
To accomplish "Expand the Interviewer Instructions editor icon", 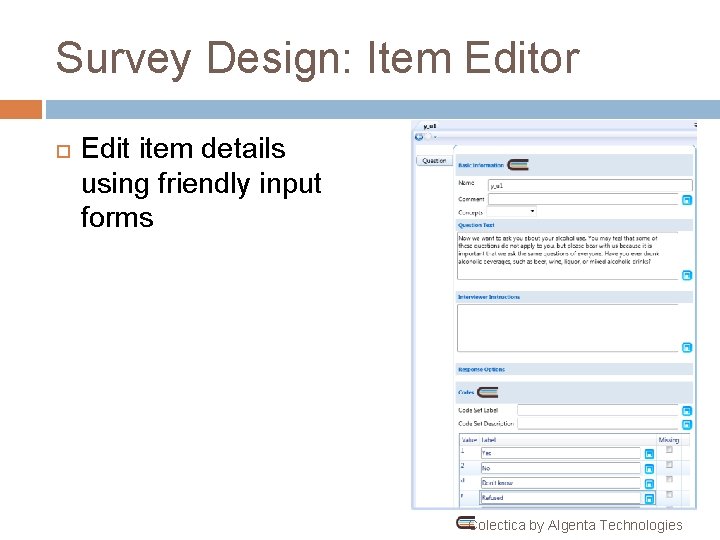I will (x=686, y=347).
